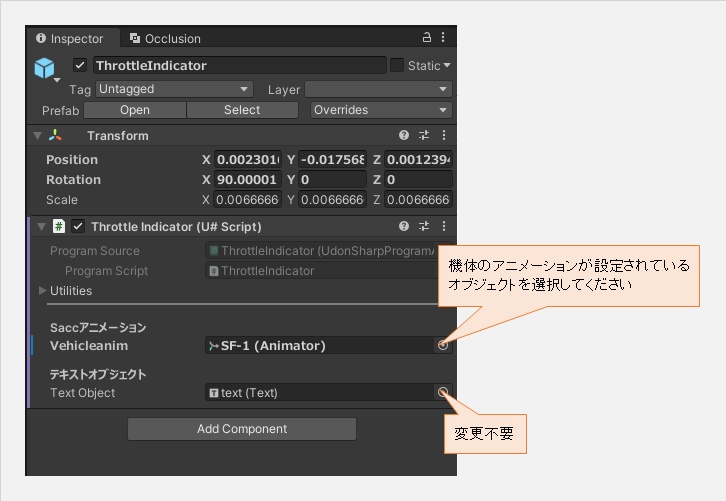Click the Program Script ThrottleIndicator field

(x=322, y=271)
